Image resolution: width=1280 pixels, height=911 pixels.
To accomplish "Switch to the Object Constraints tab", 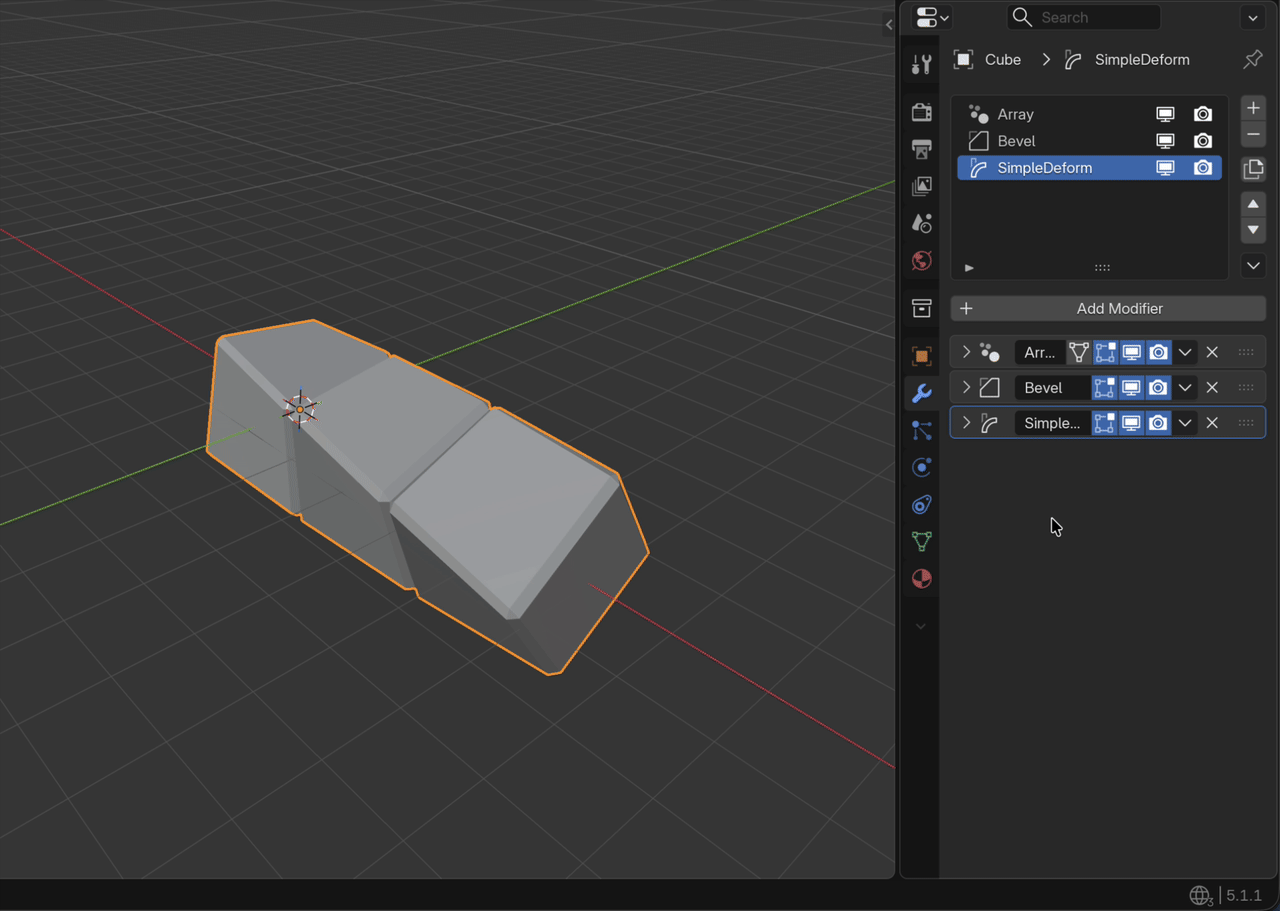I will pyautogui.click(x=921, y=504).
